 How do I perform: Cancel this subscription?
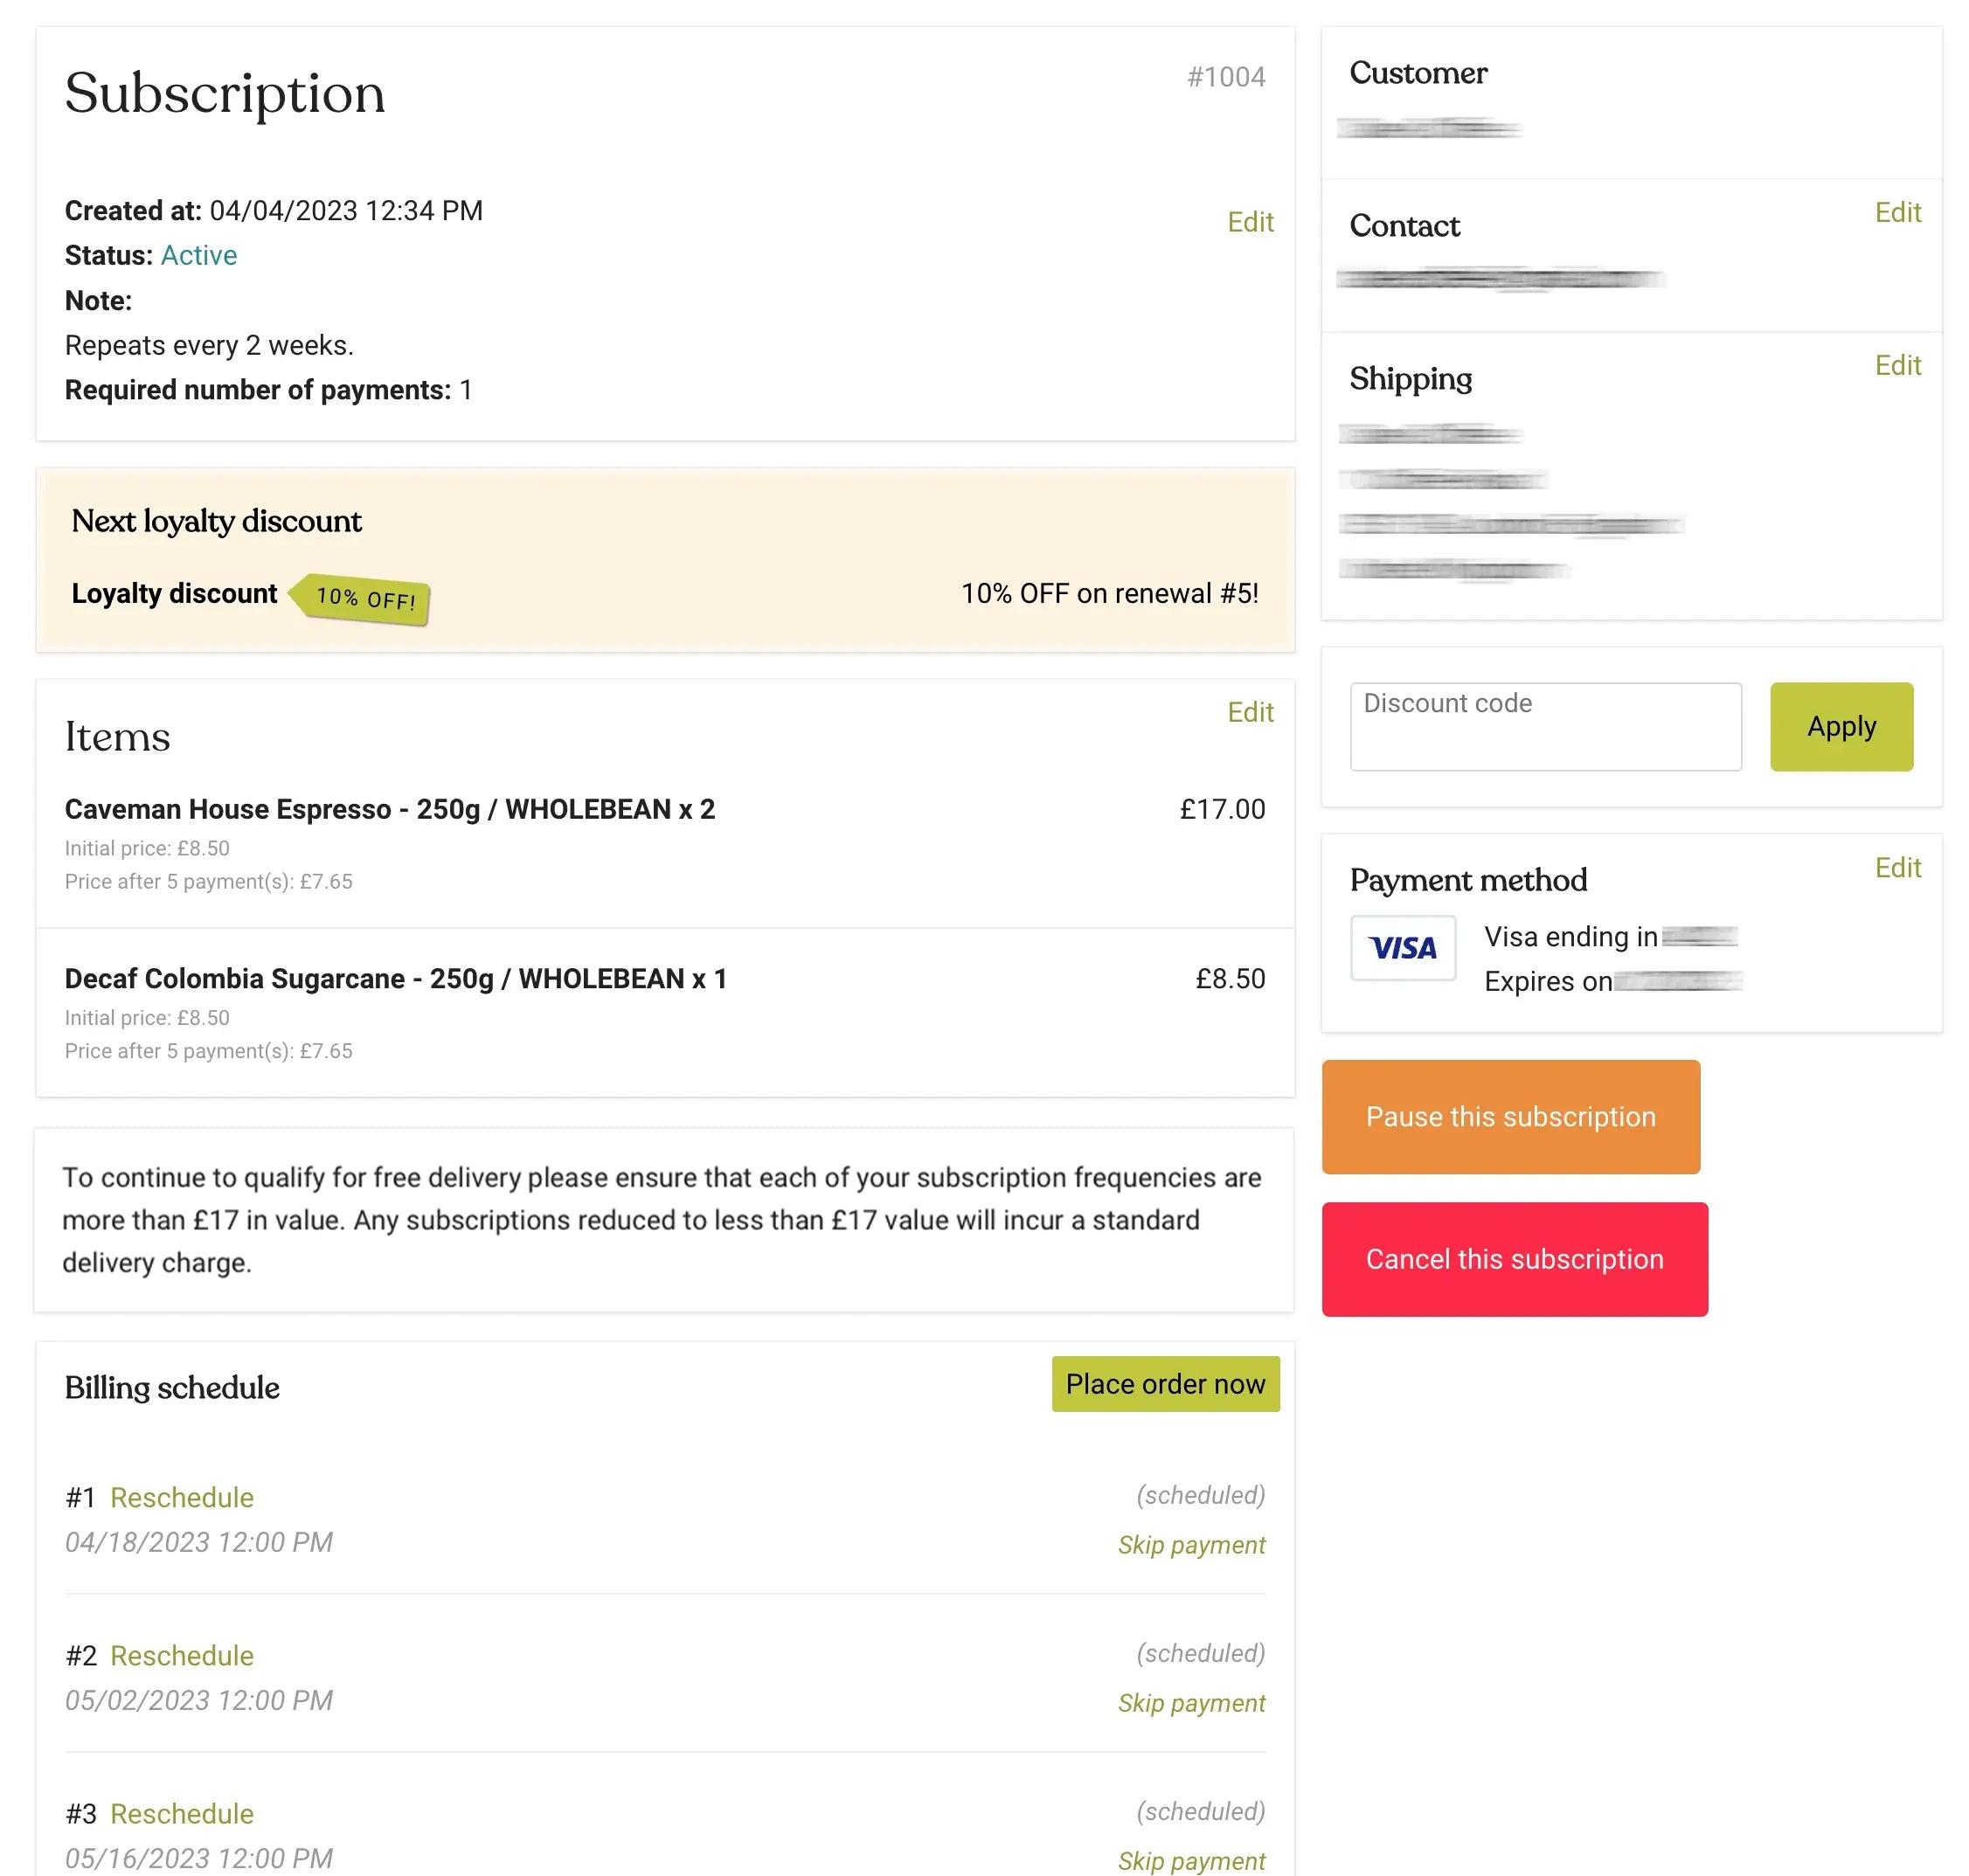point(1513,1259)
